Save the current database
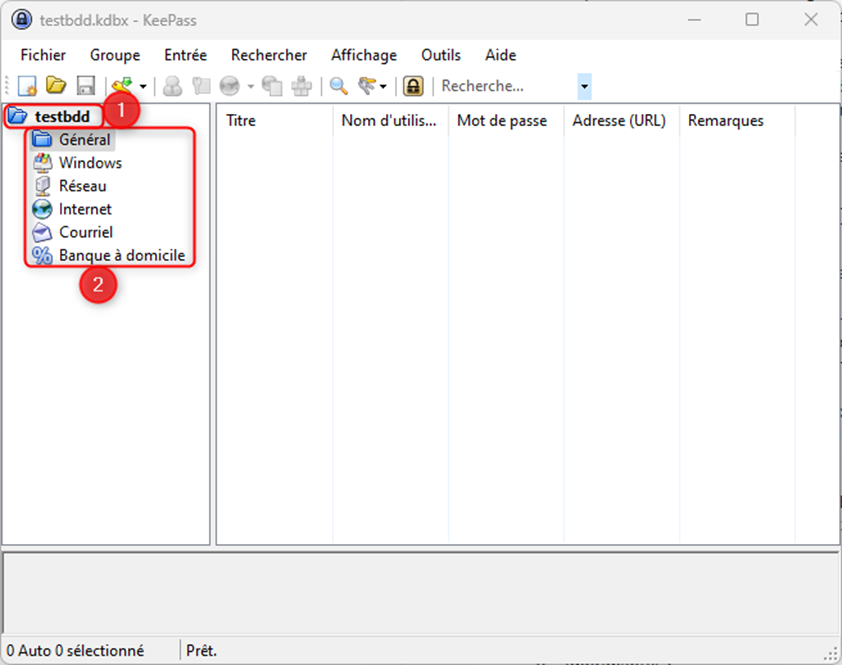 pos(84,86)
